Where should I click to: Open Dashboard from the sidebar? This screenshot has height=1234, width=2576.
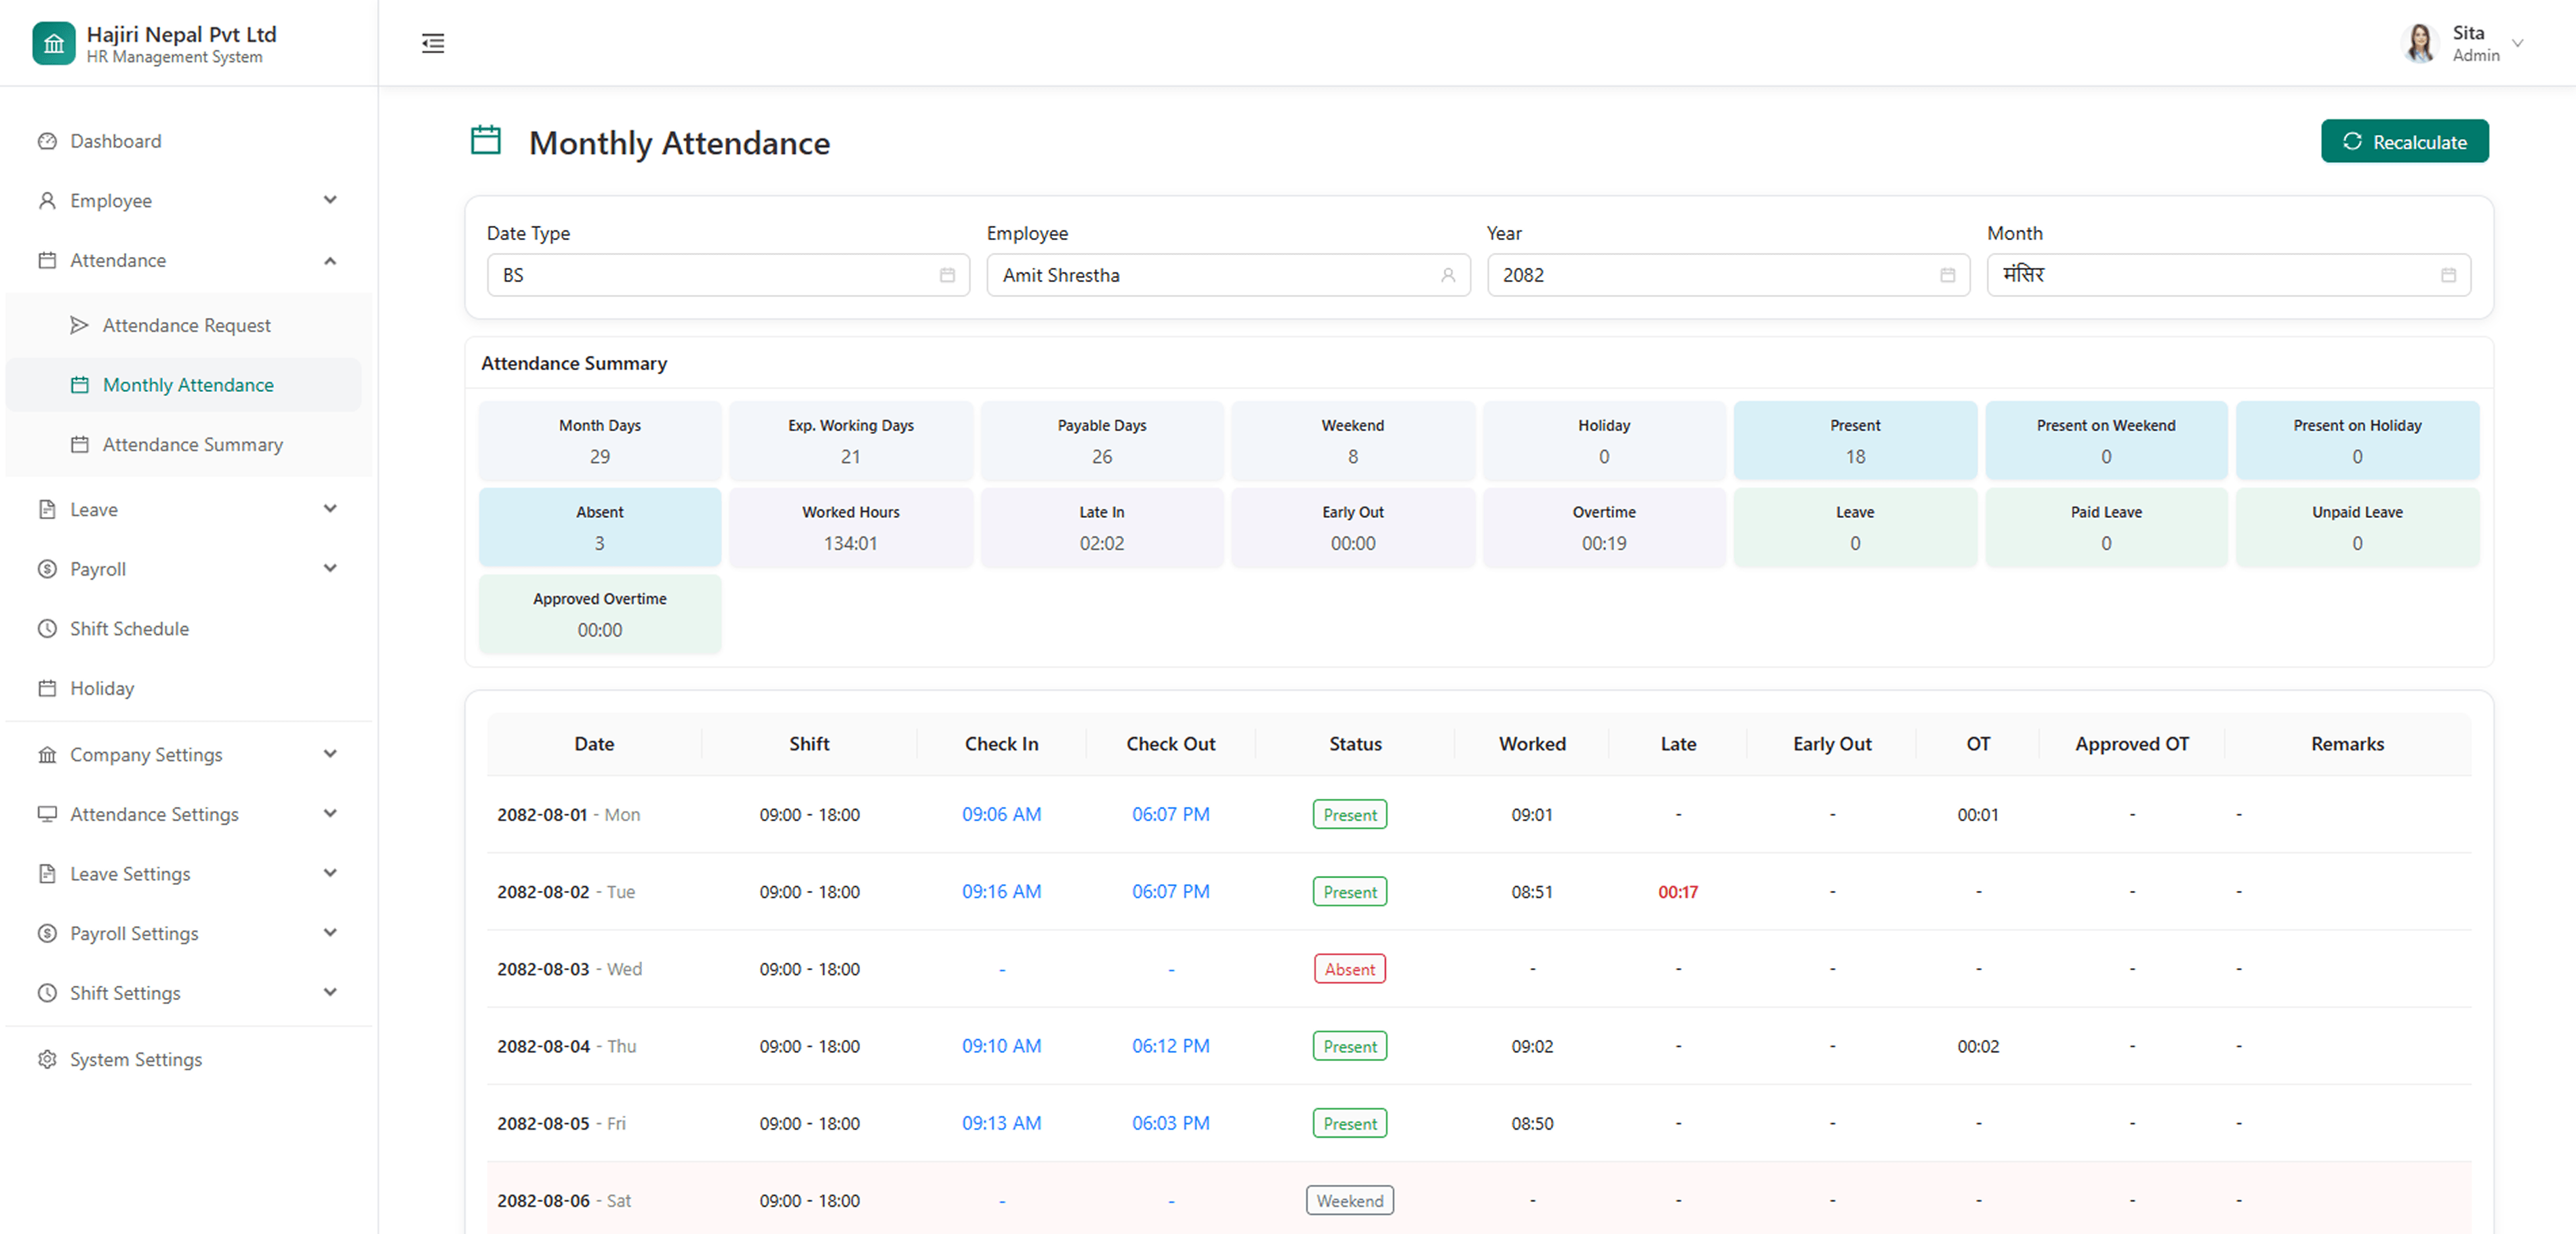tap(115, 141)
